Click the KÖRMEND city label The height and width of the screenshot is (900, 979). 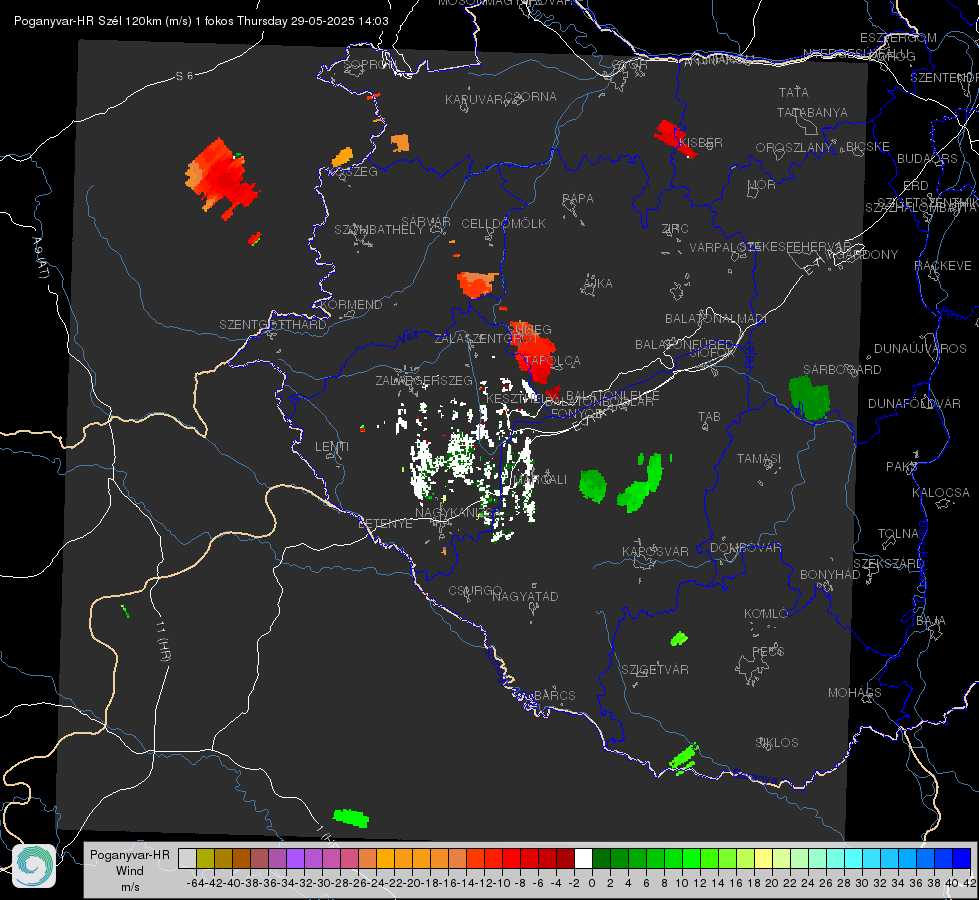[x=352, y=305]
